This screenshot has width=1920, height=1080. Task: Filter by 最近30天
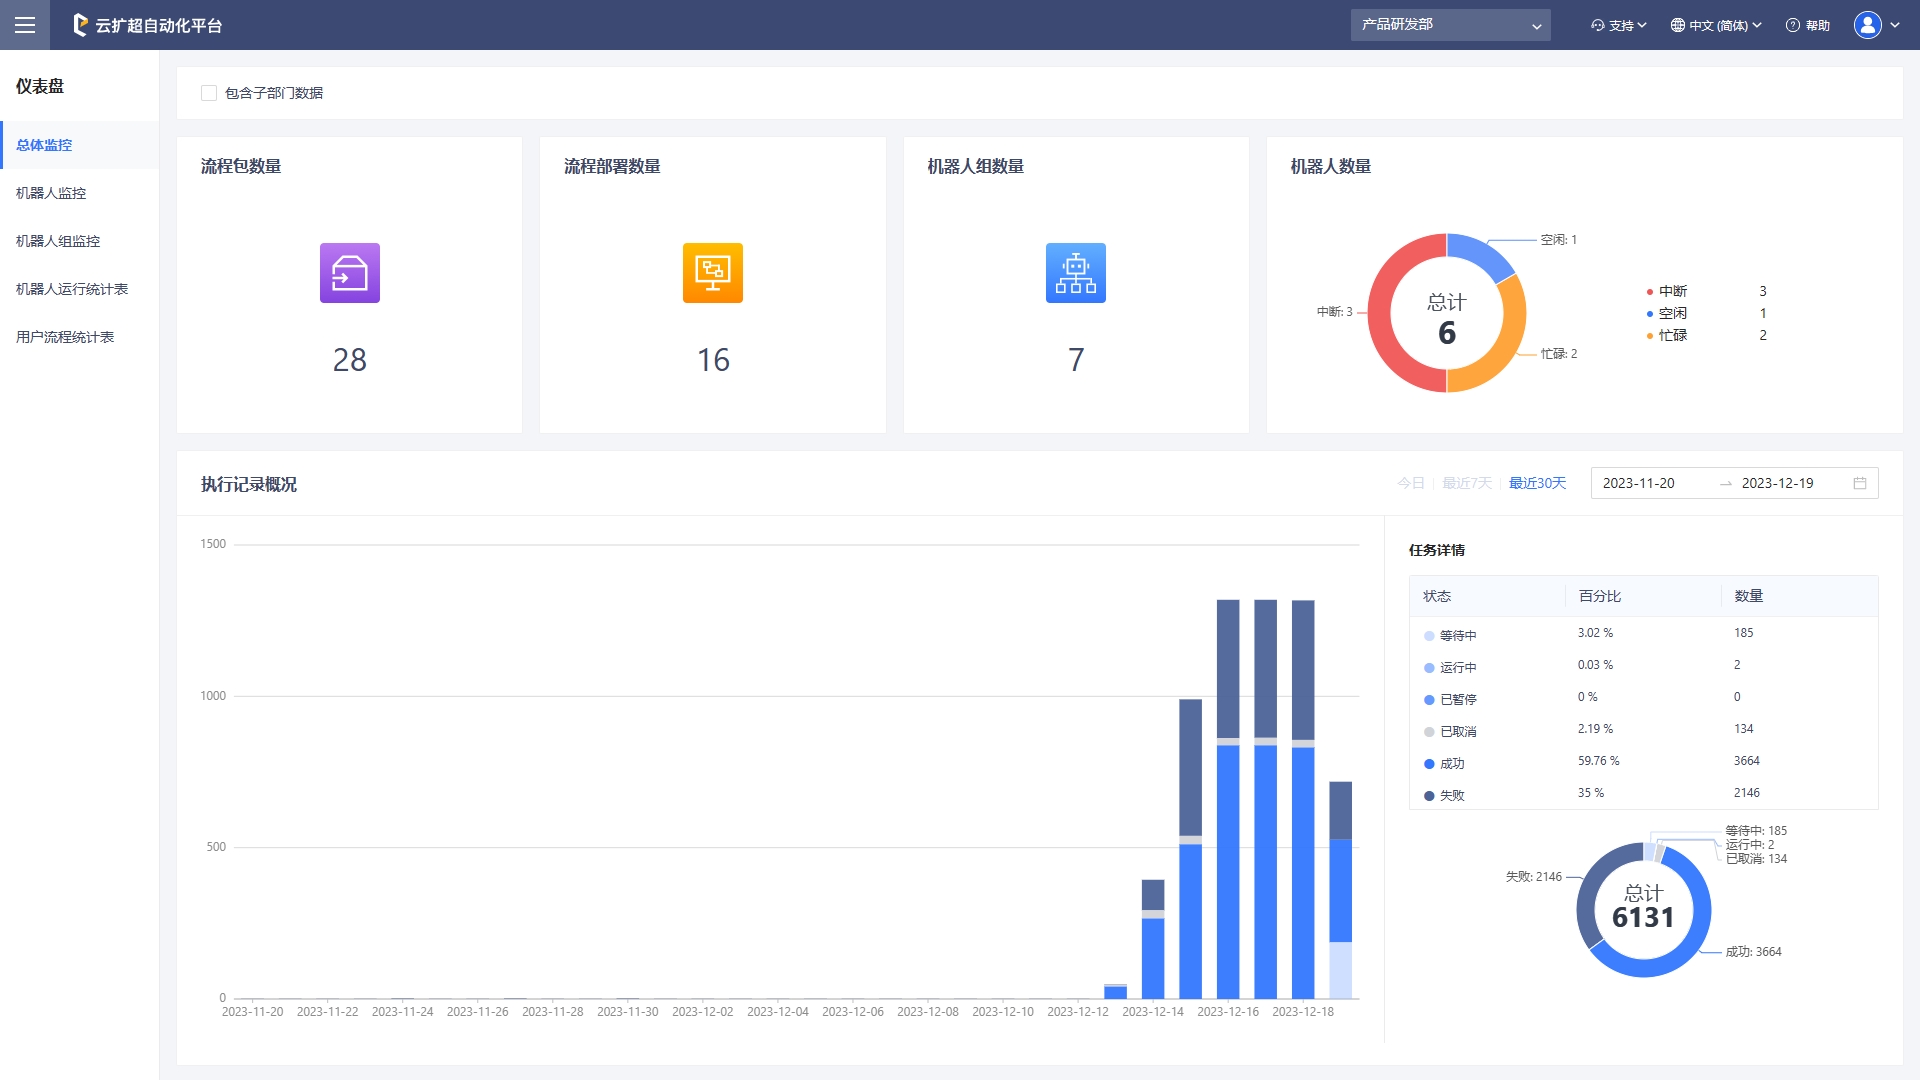click(1537, 483)
